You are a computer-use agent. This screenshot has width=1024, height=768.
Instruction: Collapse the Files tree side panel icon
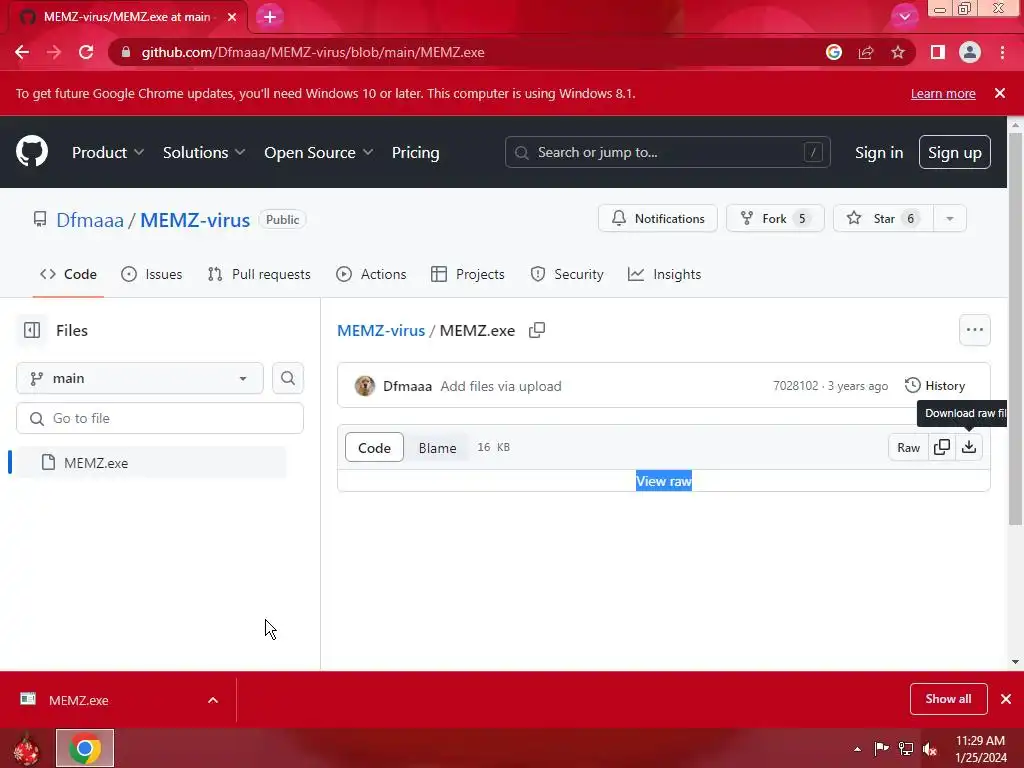32,330
